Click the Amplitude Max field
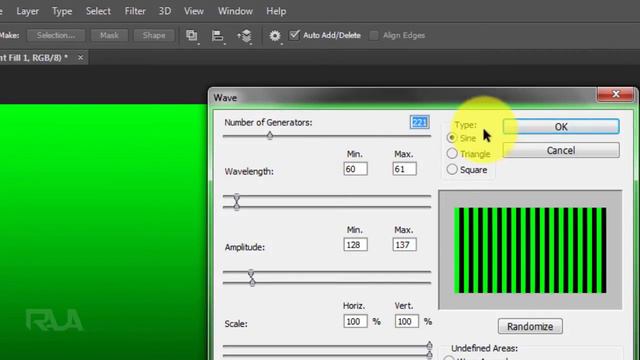Screen dimensions: 640x360 (x=404, y=245)
